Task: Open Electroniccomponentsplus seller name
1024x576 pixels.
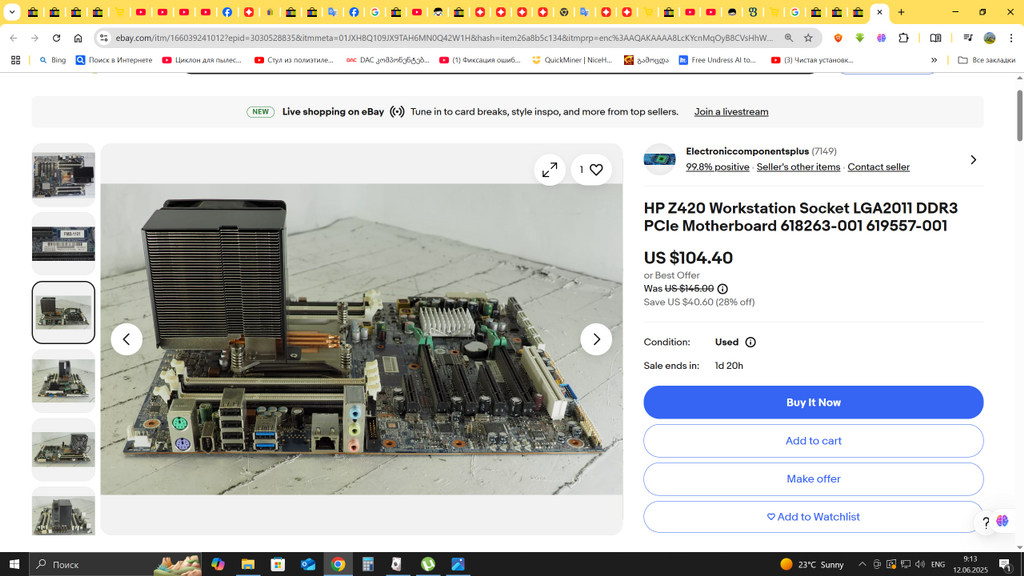Action: pyautogui.click(x=747, y=152)
